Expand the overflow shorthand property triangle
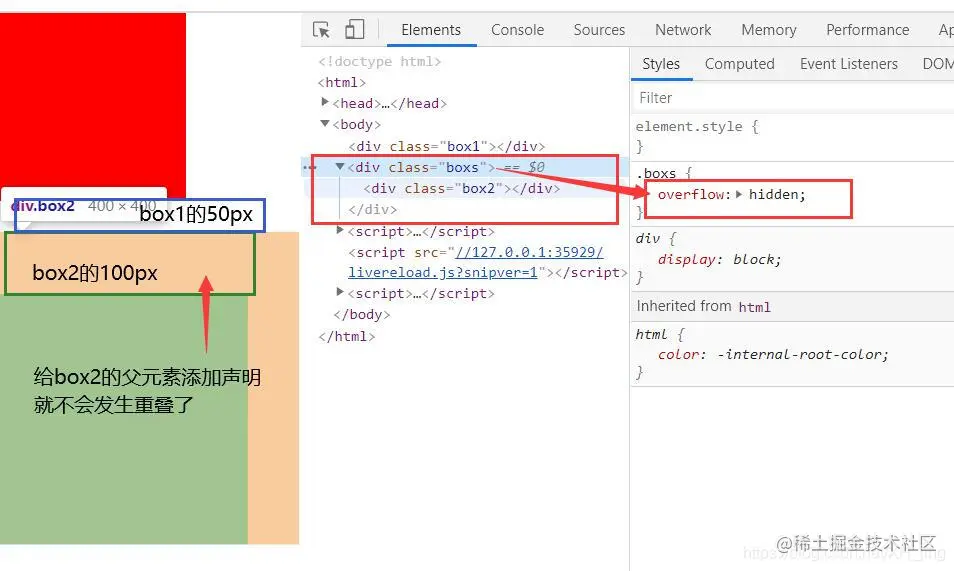 click(x=739, y=194)
